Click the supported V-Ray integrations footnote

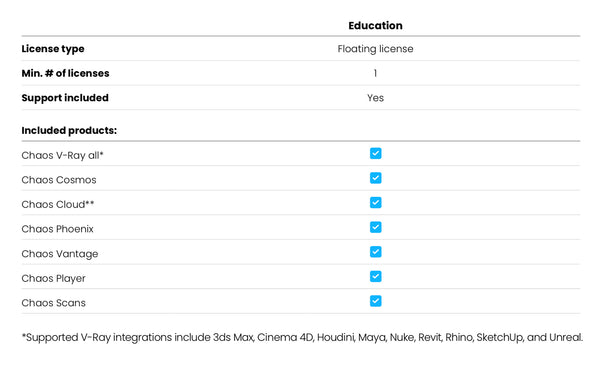[x=302, y=337]
